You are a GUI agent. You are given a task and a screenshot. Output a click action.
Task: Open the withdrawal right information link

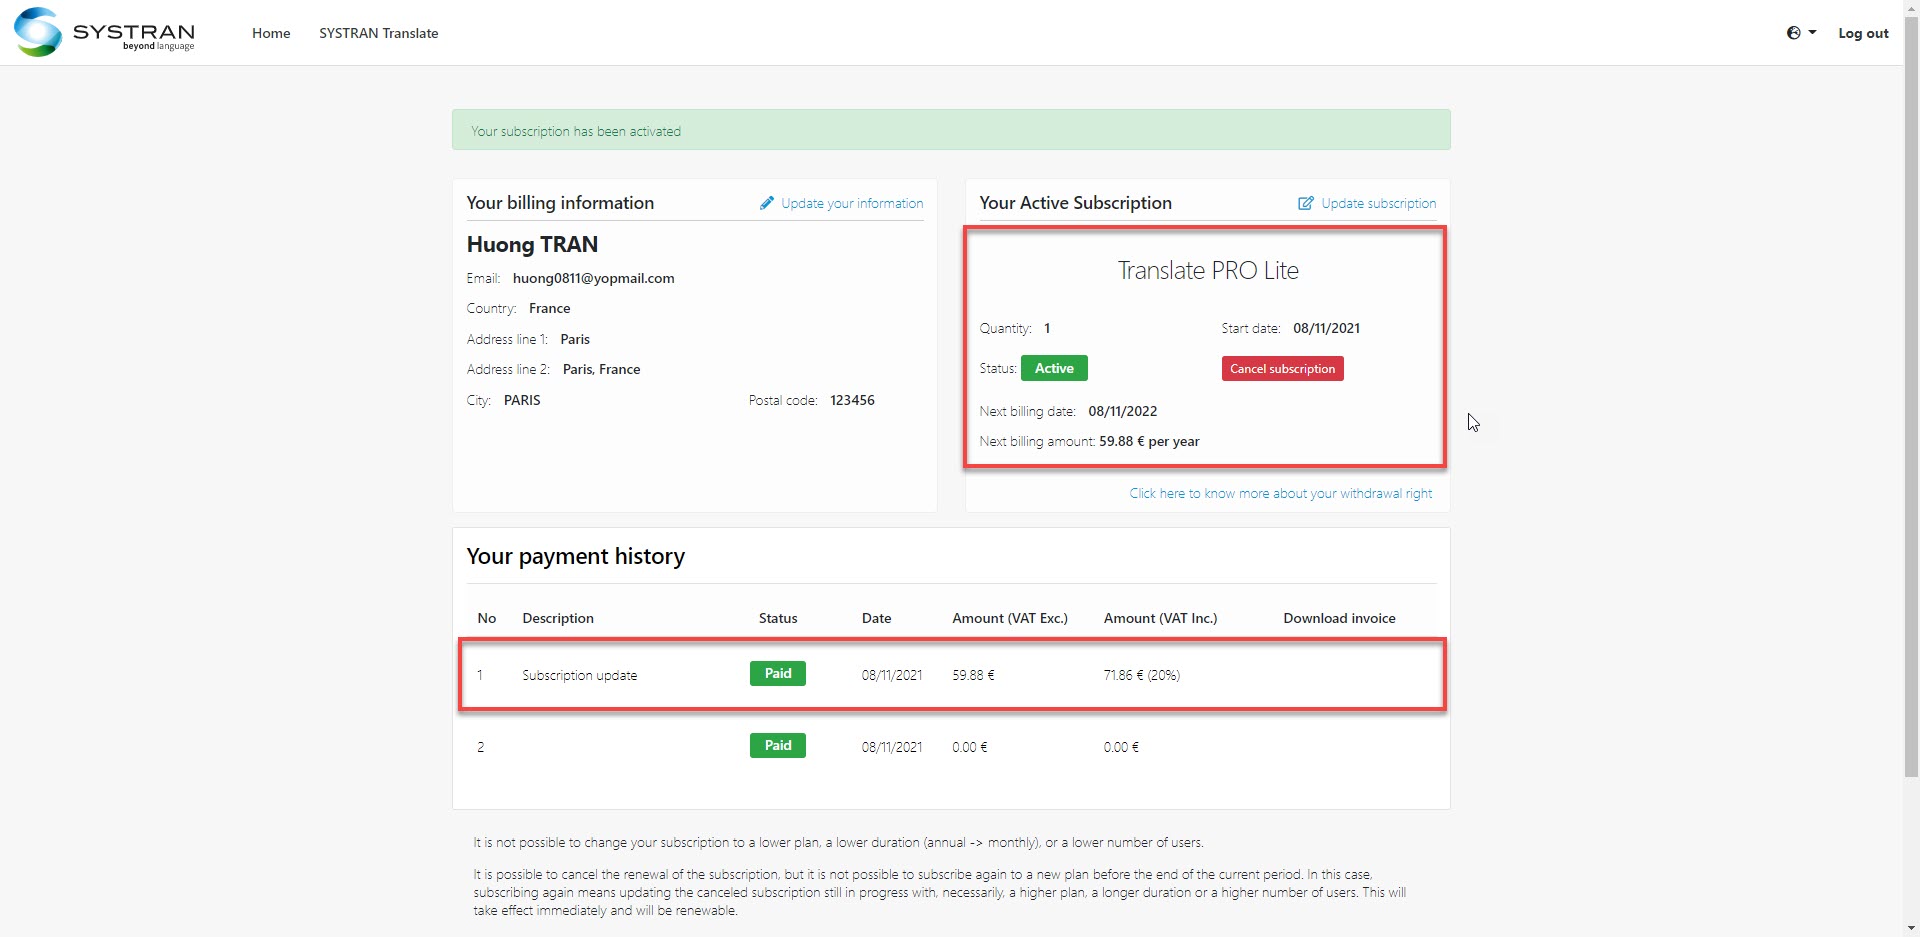(x=1281, y=493)
